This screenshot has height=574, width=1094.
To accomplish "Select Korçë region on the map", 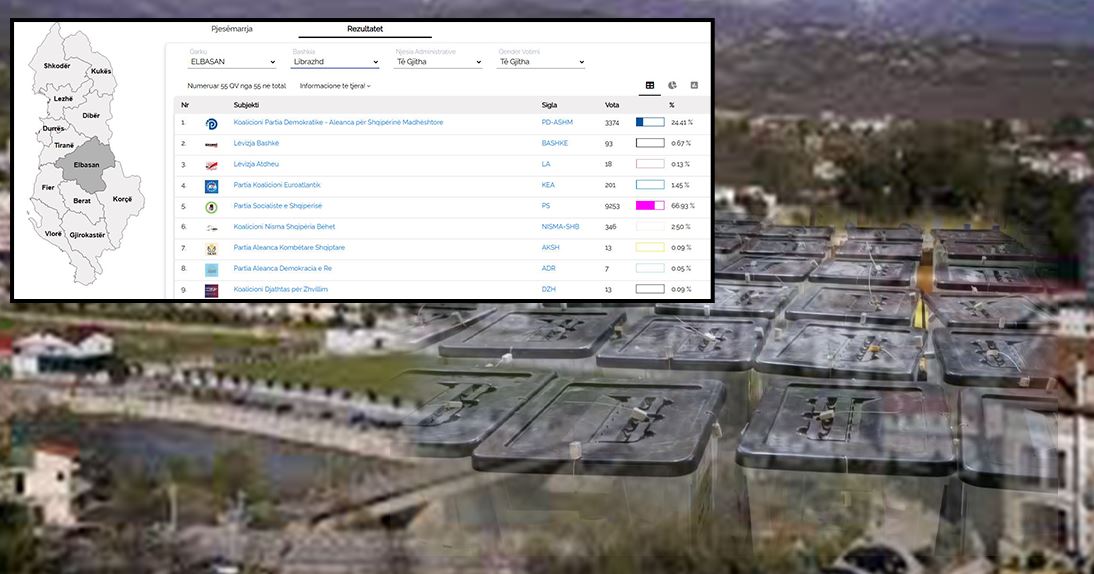I will [122, 199].
